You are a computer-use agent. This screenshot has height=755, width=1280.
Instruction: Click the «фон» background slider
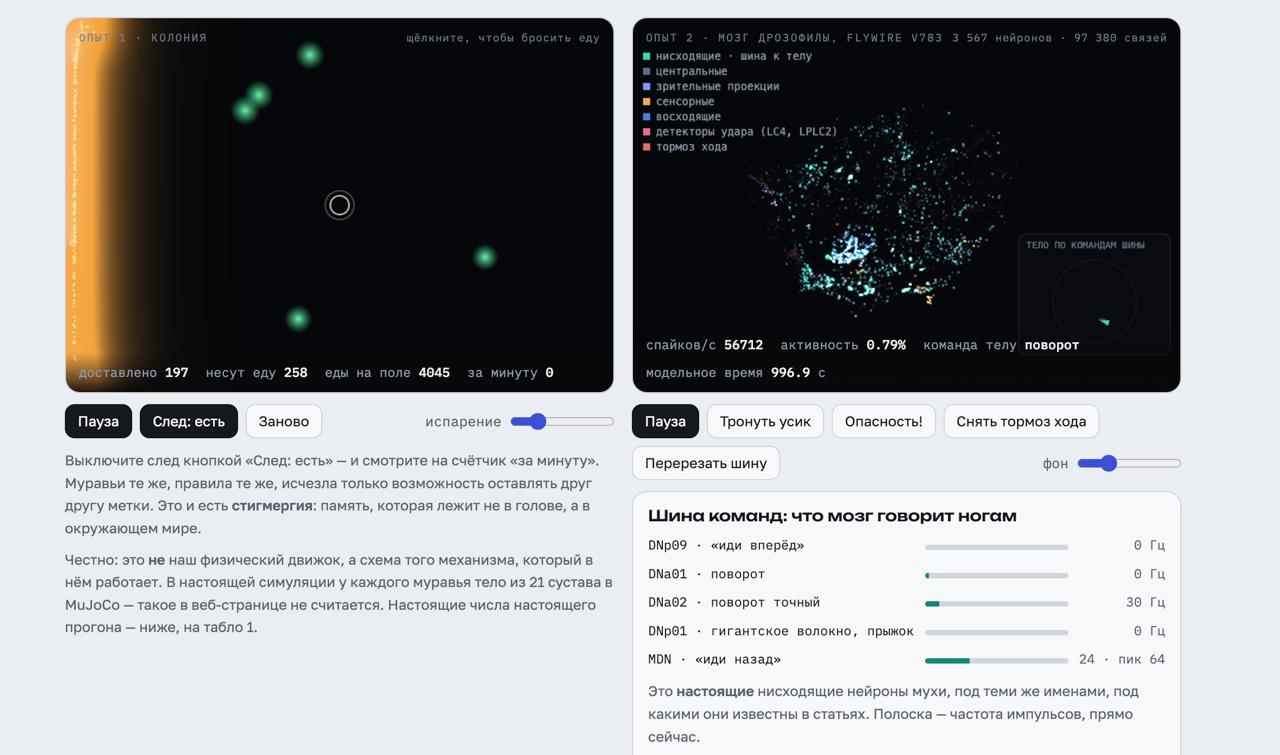click(1129, 463)
